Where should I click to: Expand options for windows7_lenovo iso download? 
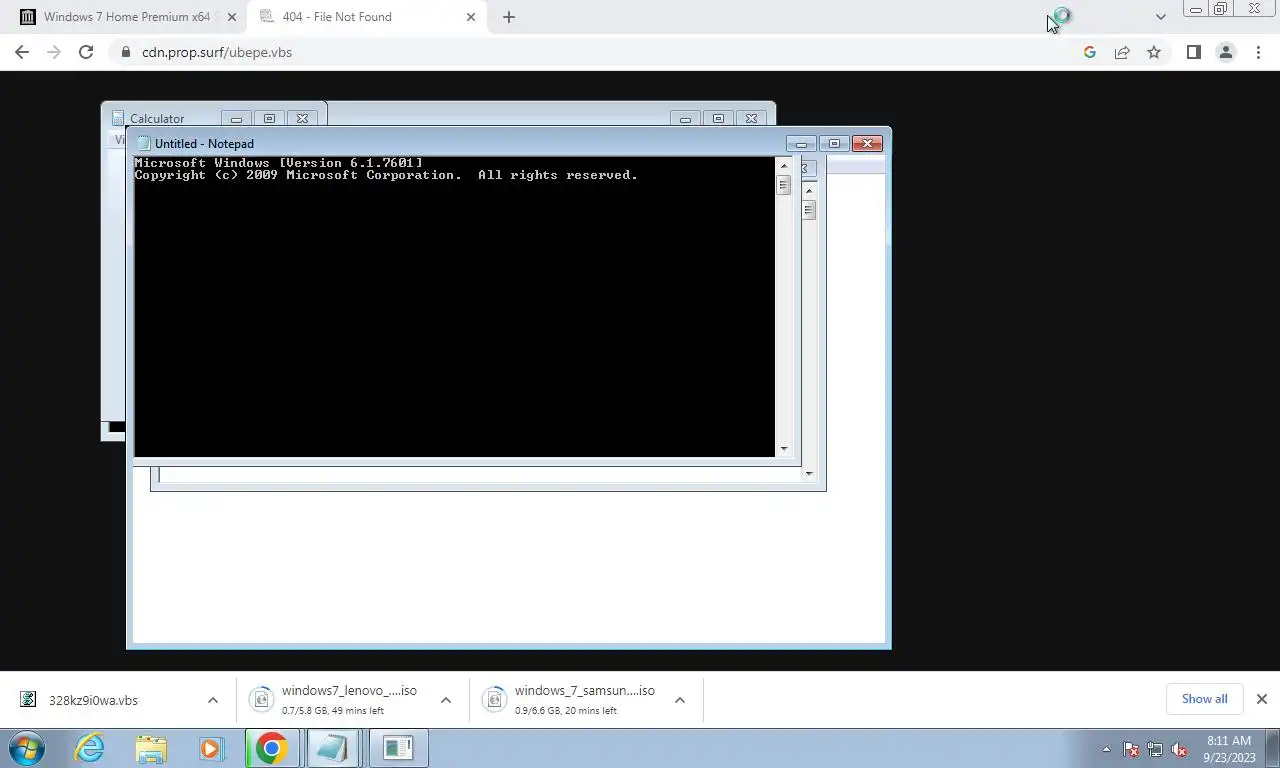pyautogui.click(x=446, y=700)
